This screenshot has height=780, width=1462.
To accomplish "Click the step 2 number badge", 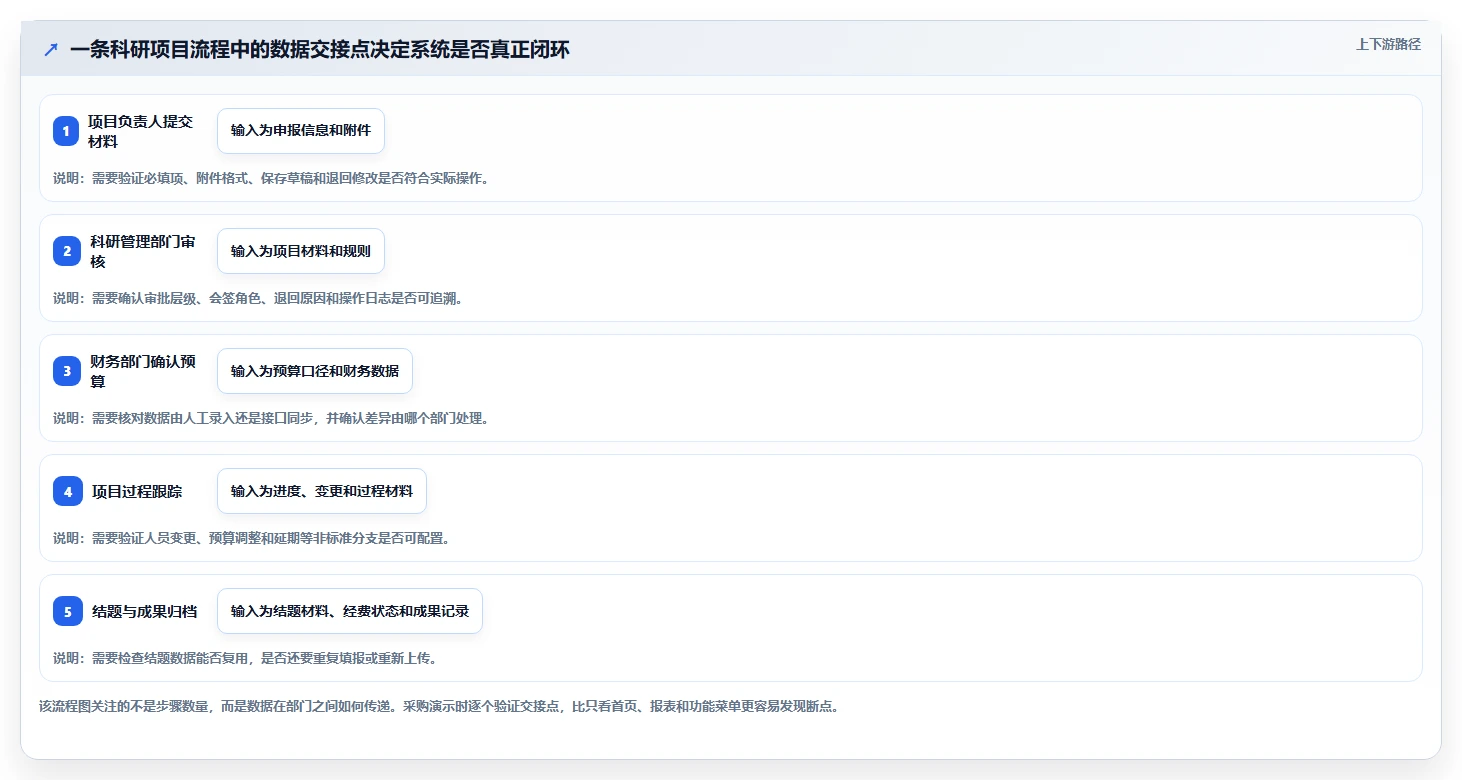I will pos(67,251).
